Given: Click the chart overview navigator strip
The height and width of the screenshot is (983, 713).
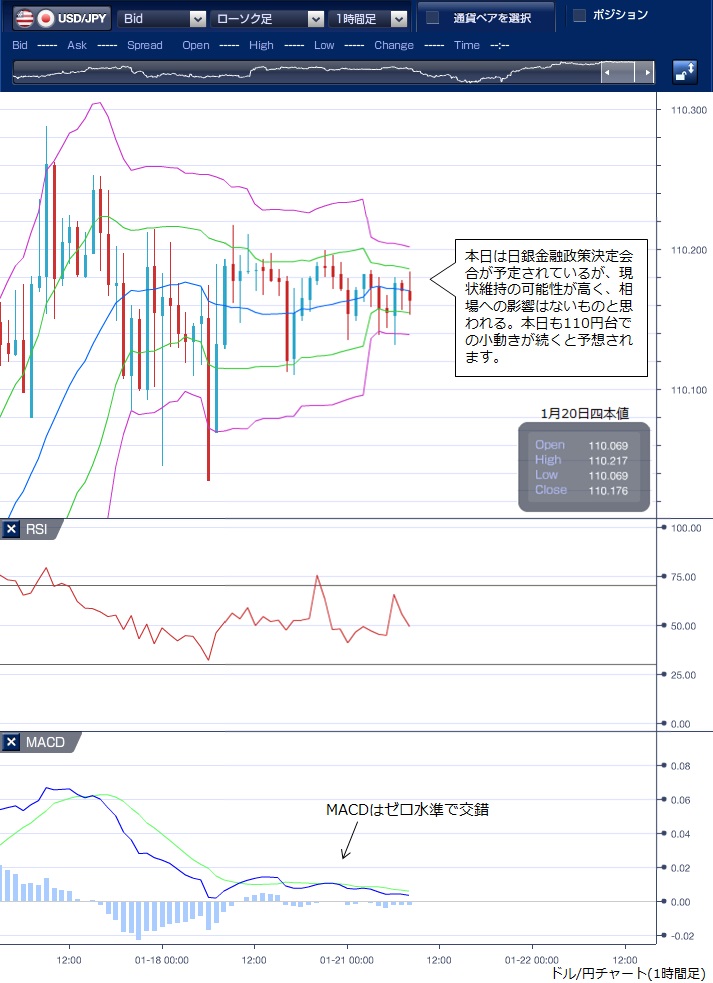Looking at the screenshot, I should [x=300, y=73].
